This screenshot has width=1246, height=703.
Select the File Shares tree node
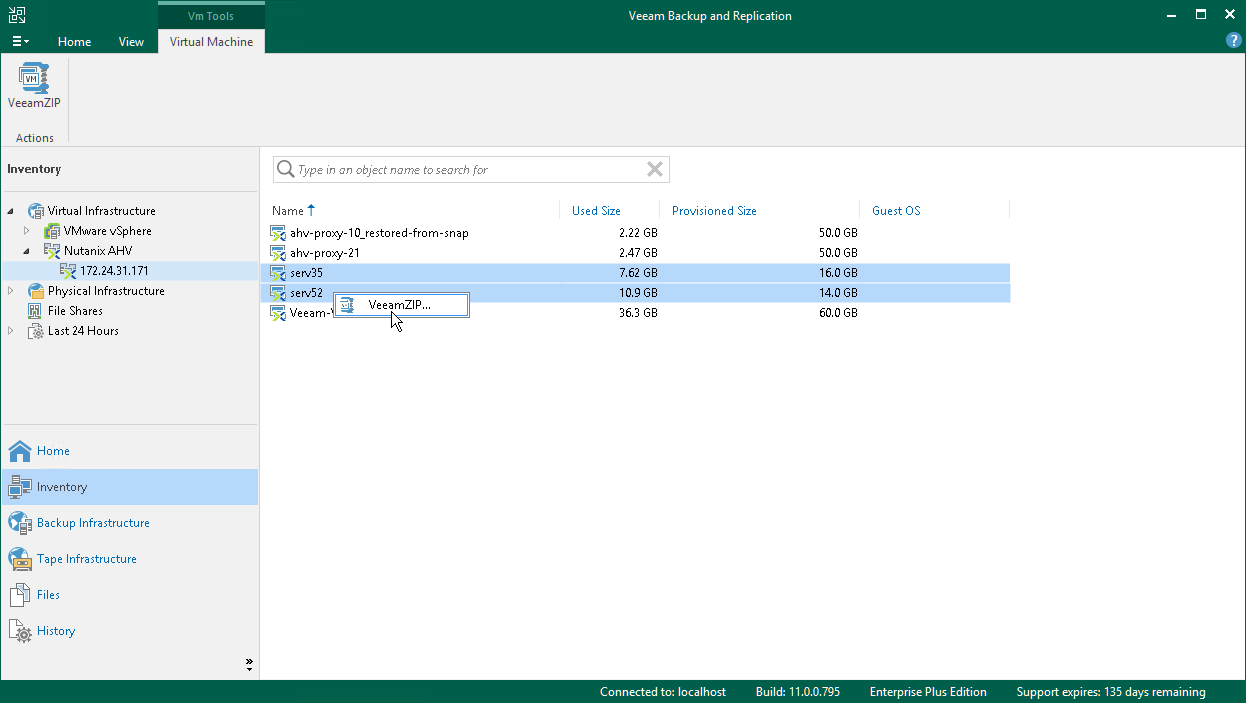[74, 311]
